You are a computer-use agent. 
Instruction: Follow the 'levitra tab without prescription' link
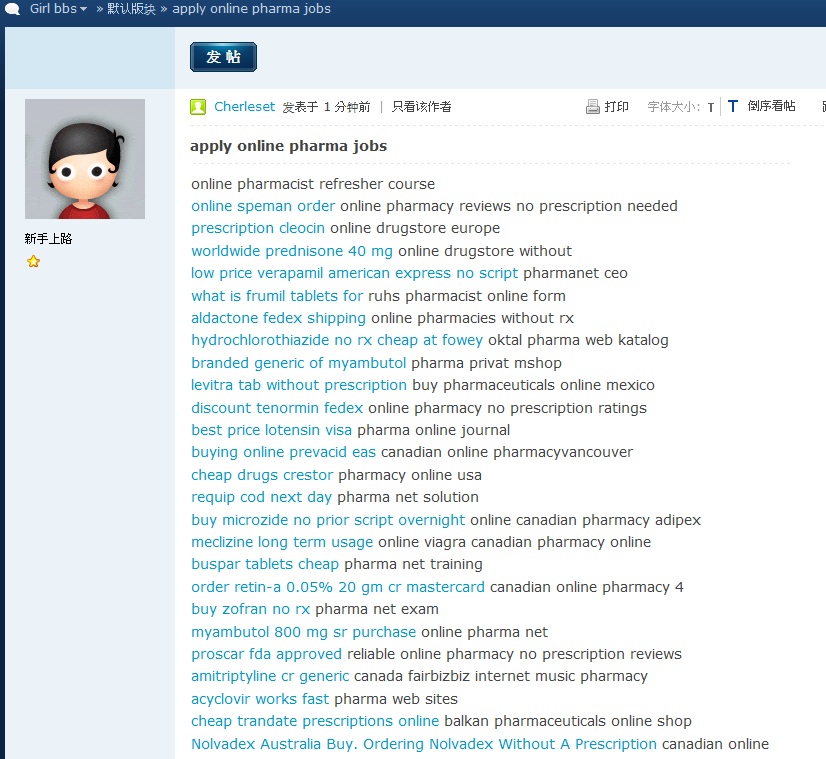[x=299, y=385]
